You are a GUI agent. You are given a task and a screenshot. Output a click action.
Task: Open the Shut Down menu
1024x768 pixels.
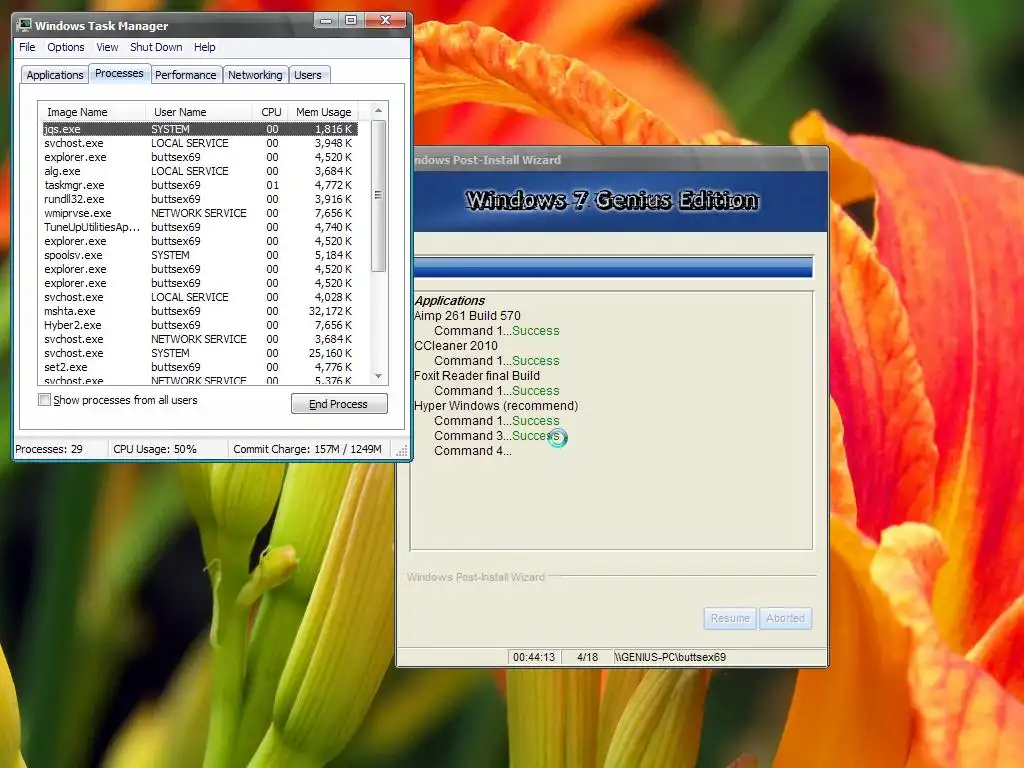click(x=156, y=47)
